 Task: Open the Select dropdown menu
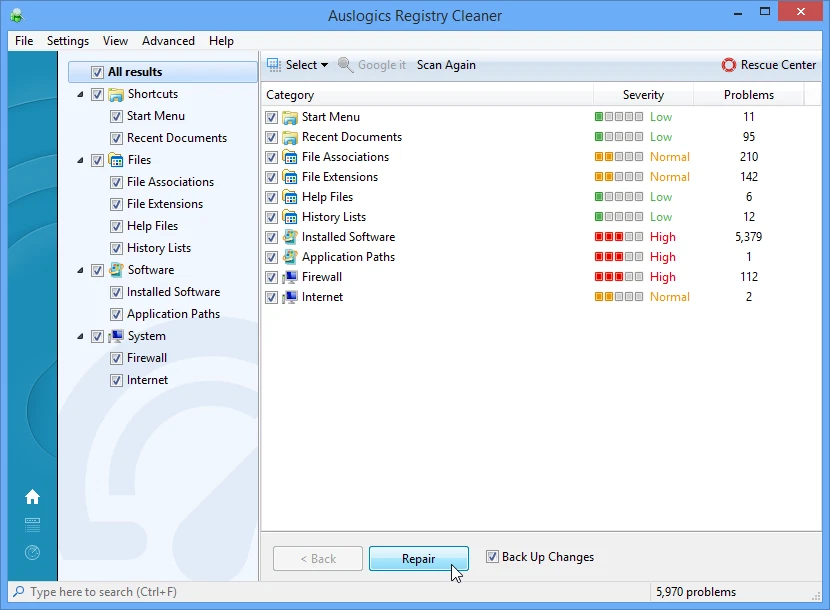point(322,64)
